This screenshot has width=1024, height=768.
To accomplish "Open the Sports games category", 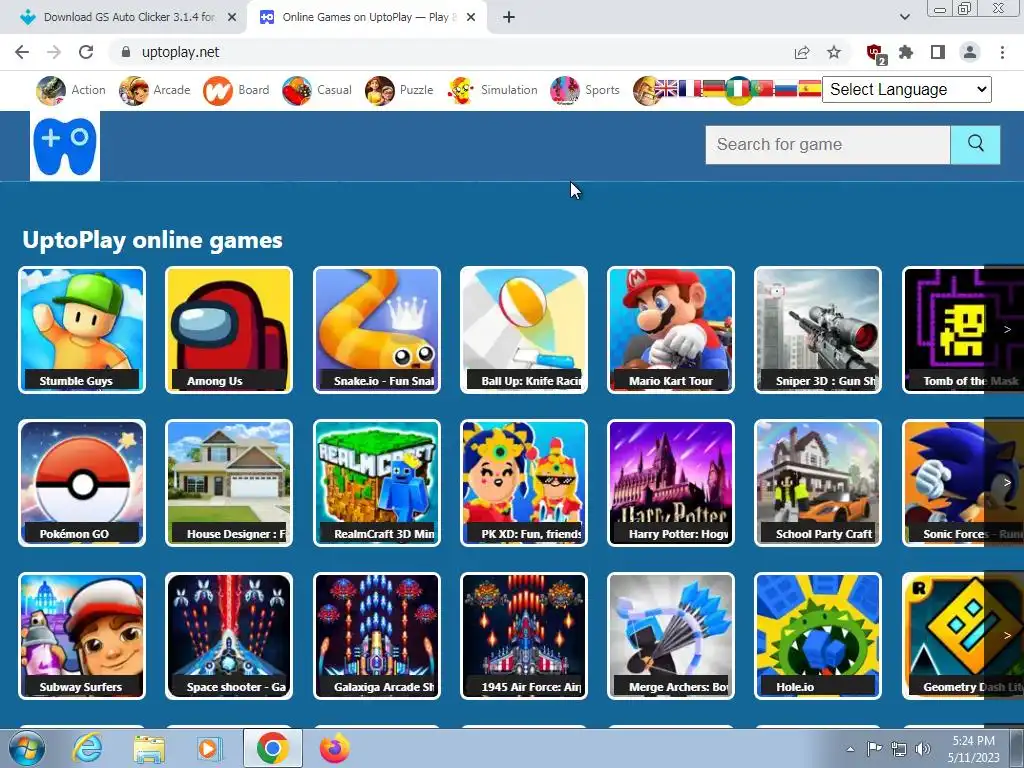I will pyautogui.click(x=584, y=90).
